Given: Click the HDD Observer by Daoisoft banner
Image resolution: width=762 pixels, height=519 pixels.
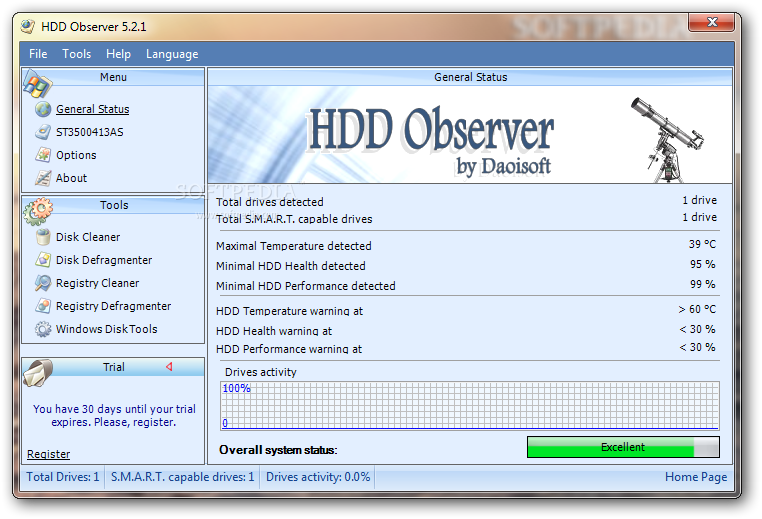Looking at the screenshot, I should tap(470, 135).
